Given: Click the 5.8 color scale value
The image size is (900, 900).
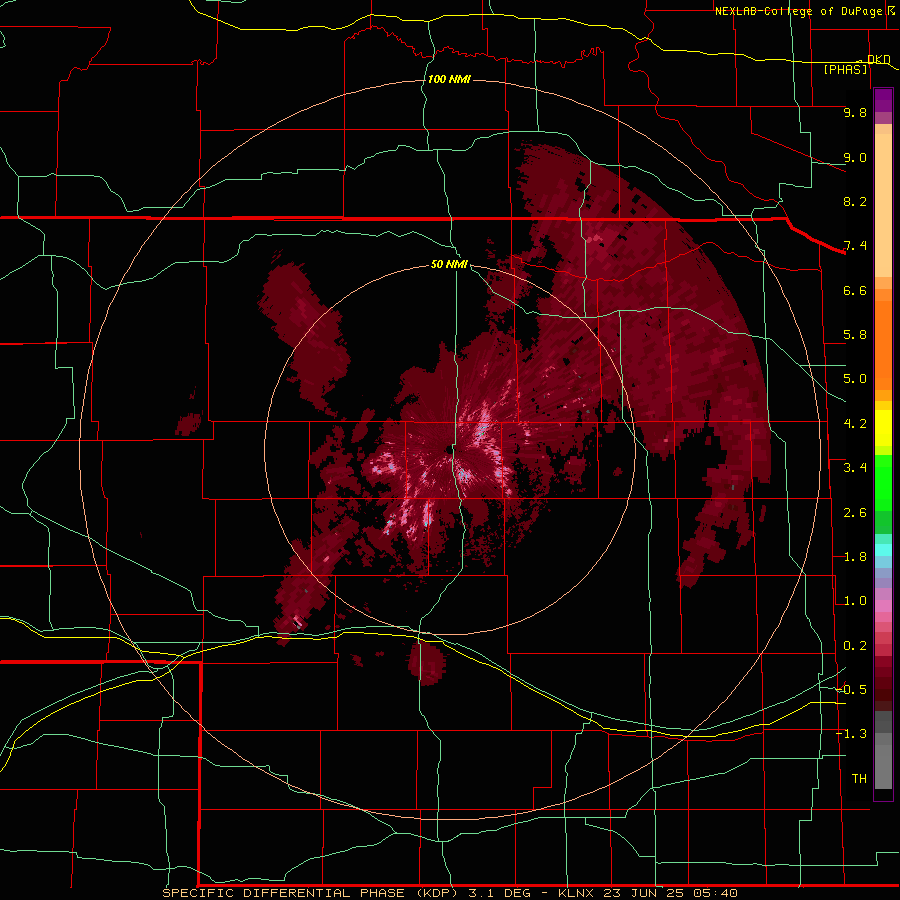Looking at the screenshot, I should pyautogui.click(x=855, y=335).
